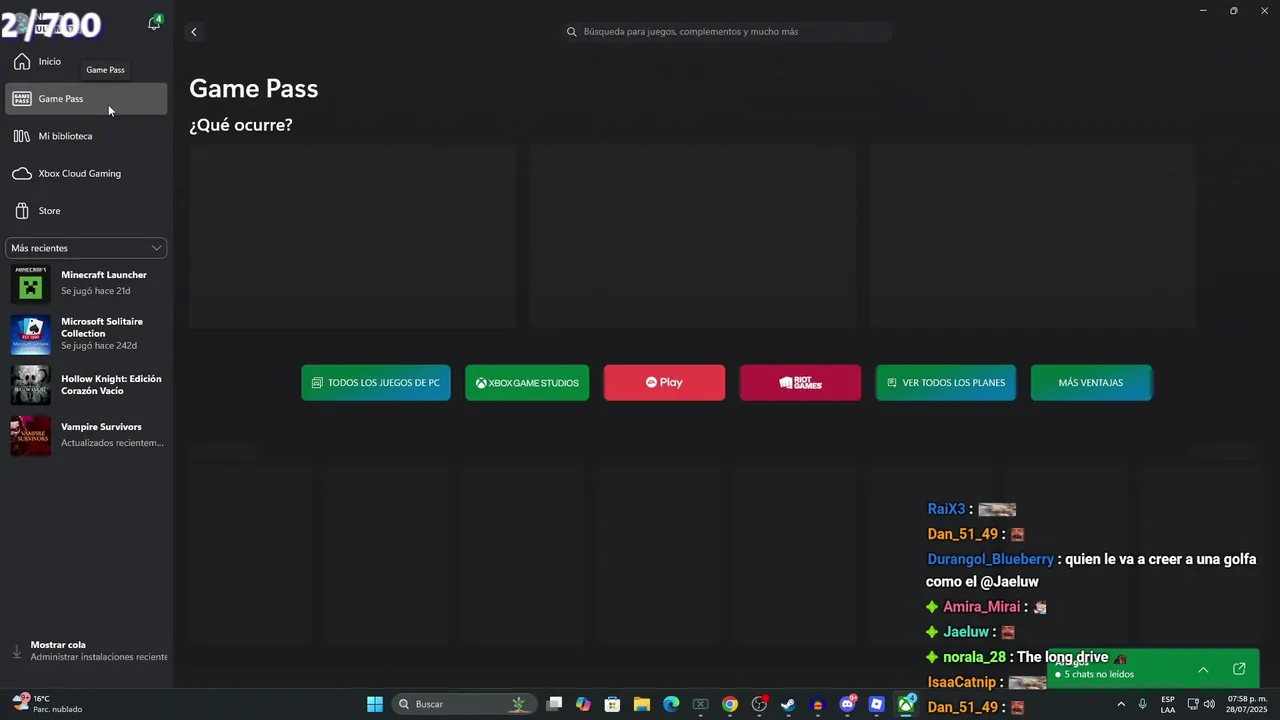This screenshot has width=1280, height=720.
Task: Click norala_28 username in chat
Action: coord(974,657)
